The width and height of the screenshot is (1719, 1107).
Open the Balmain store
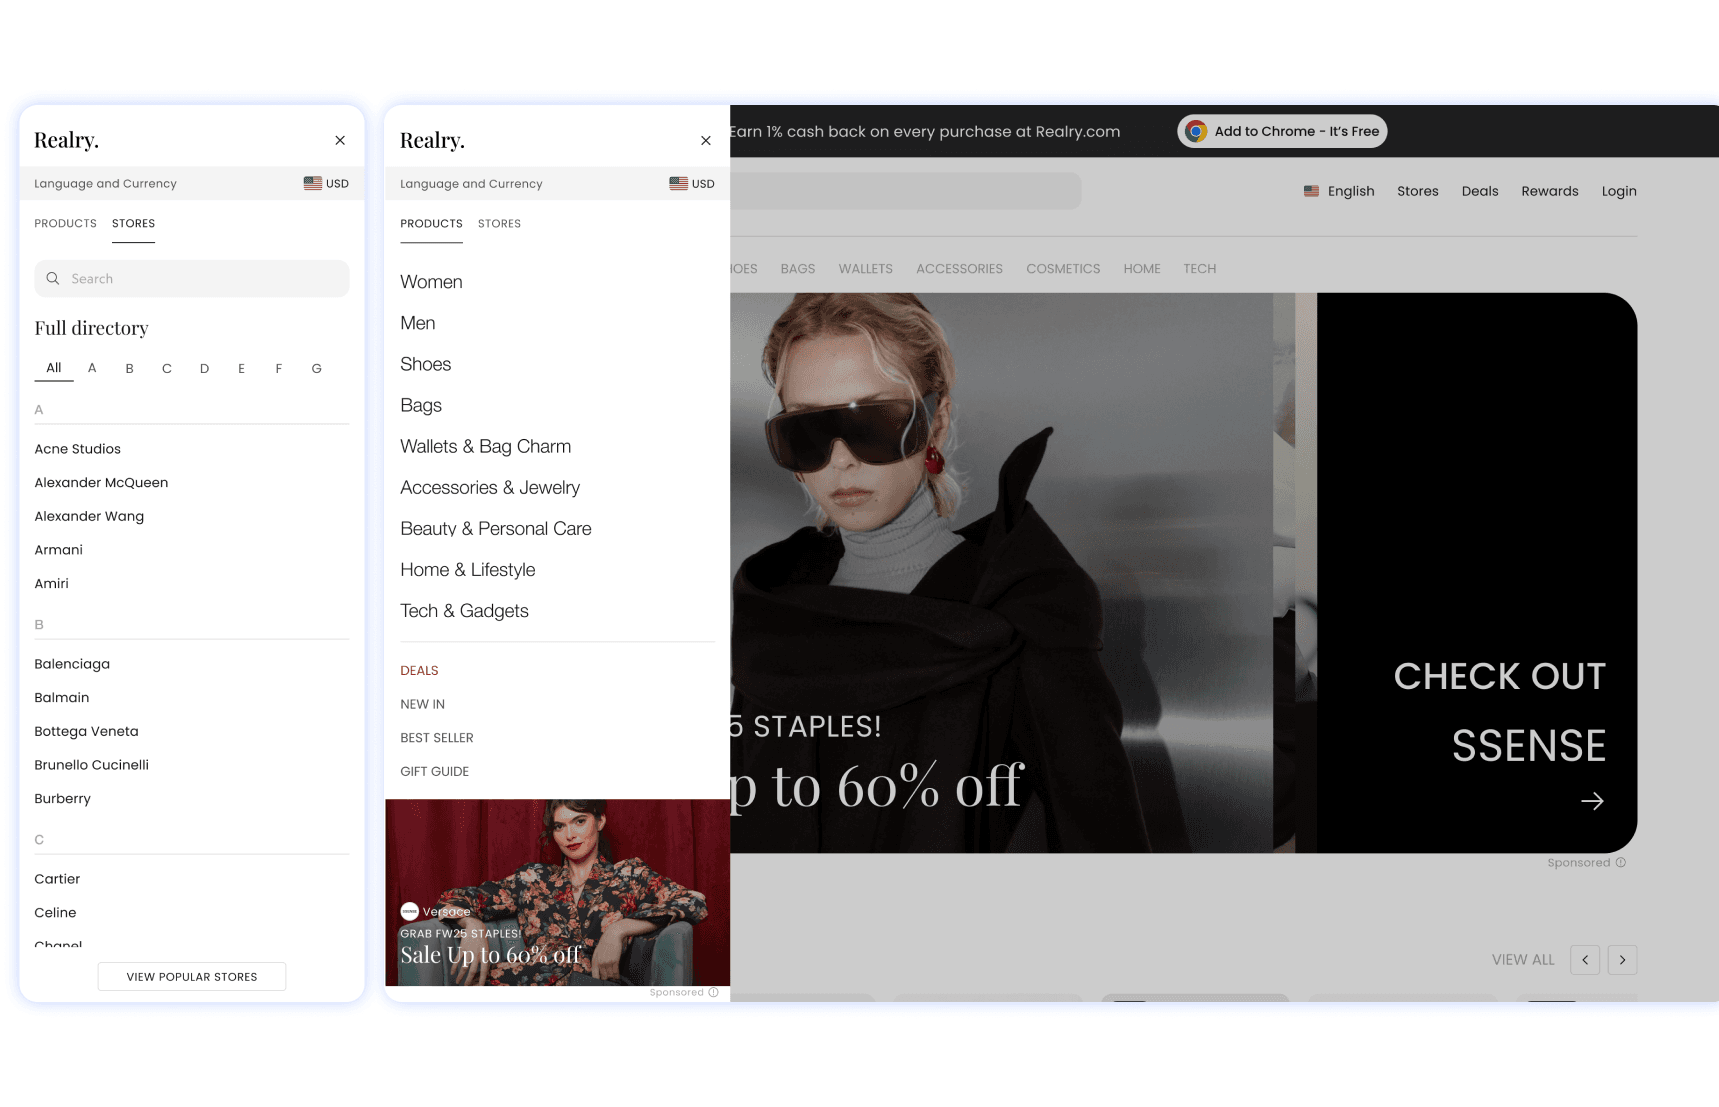tap(62, 698)
